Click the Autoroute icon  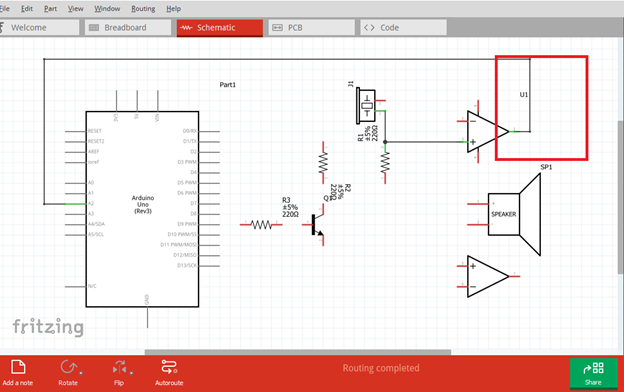point(169,367)
